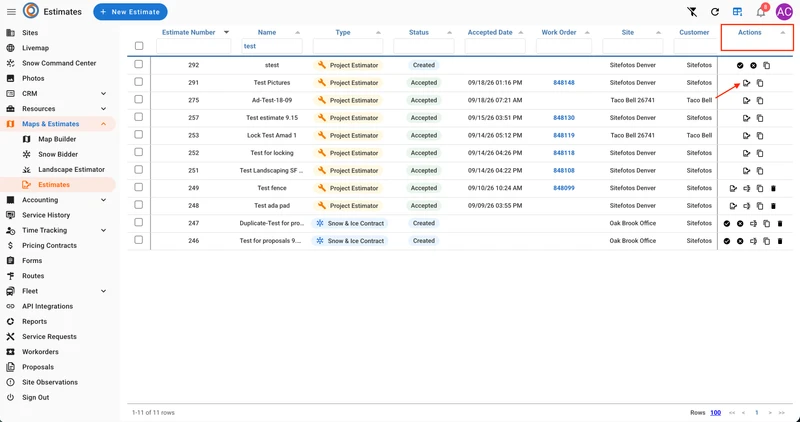Open work order link 848130
The image size is (800, 422).
pos(564,118)
